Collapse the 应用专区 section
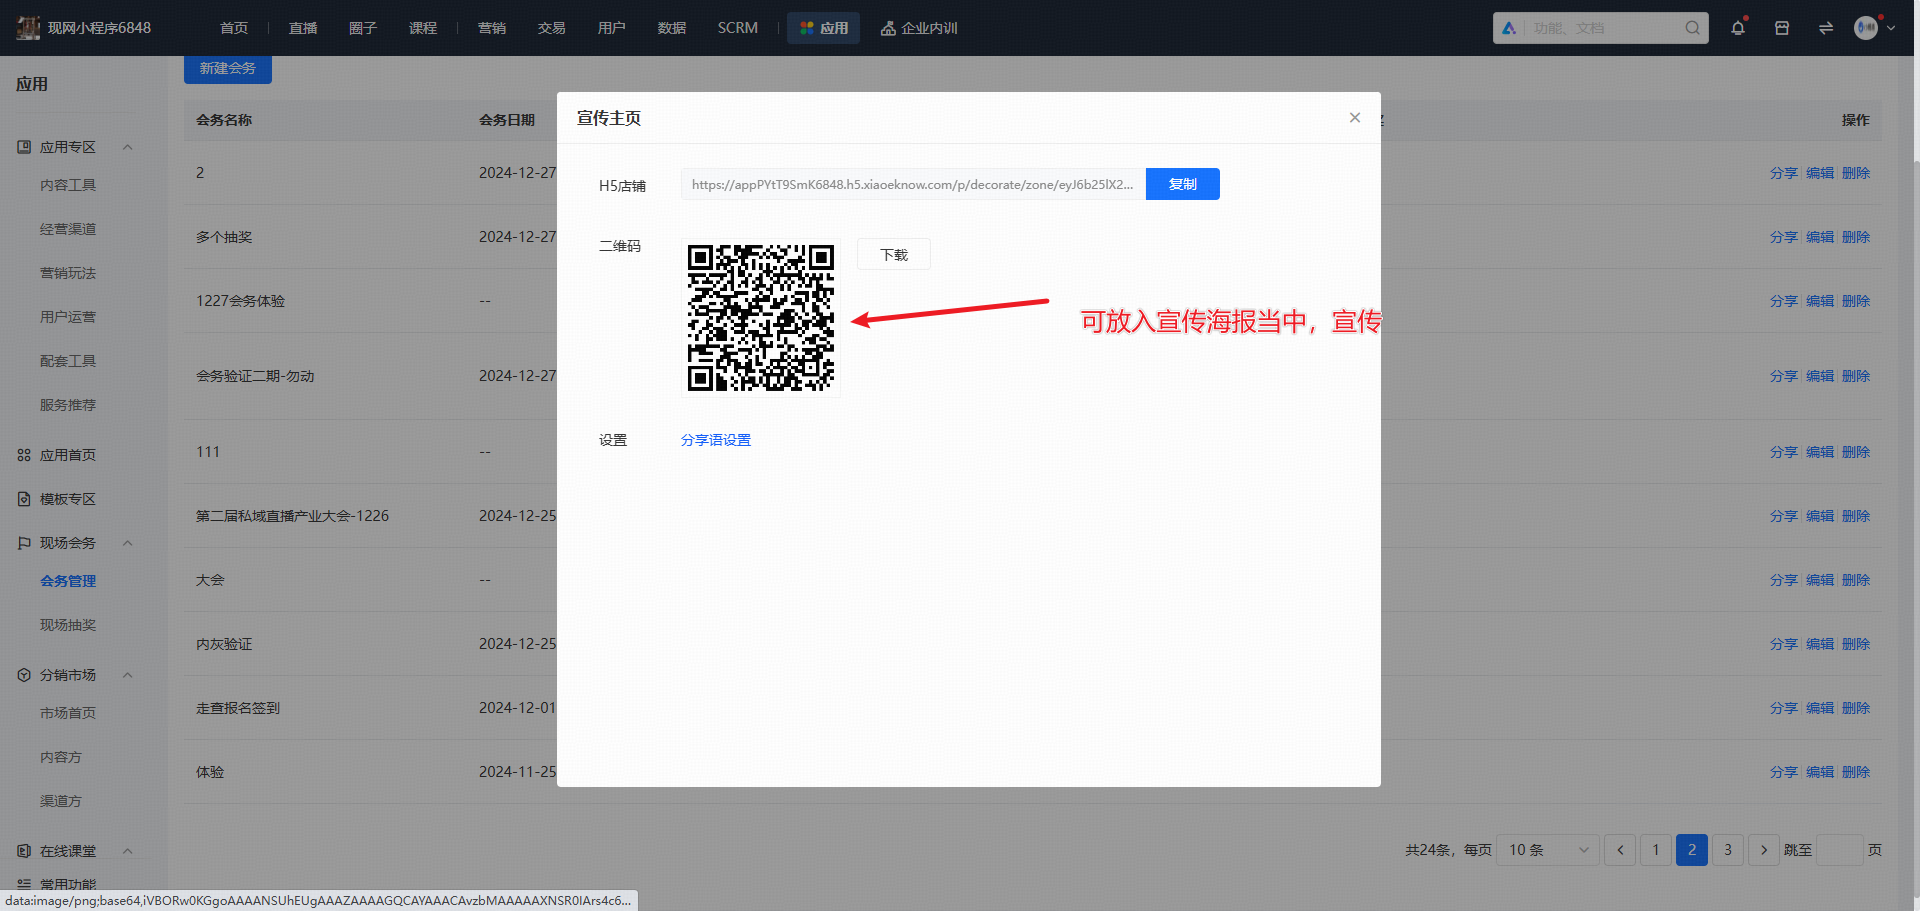Viewport: 1920px width, 911px height. (x=127, y=147)
